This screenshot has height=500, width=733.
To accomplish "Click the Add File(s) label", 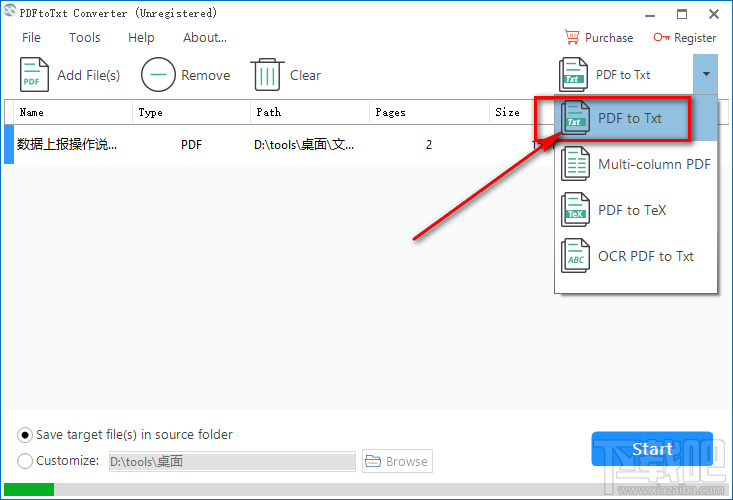I will [x=89, y=75].
